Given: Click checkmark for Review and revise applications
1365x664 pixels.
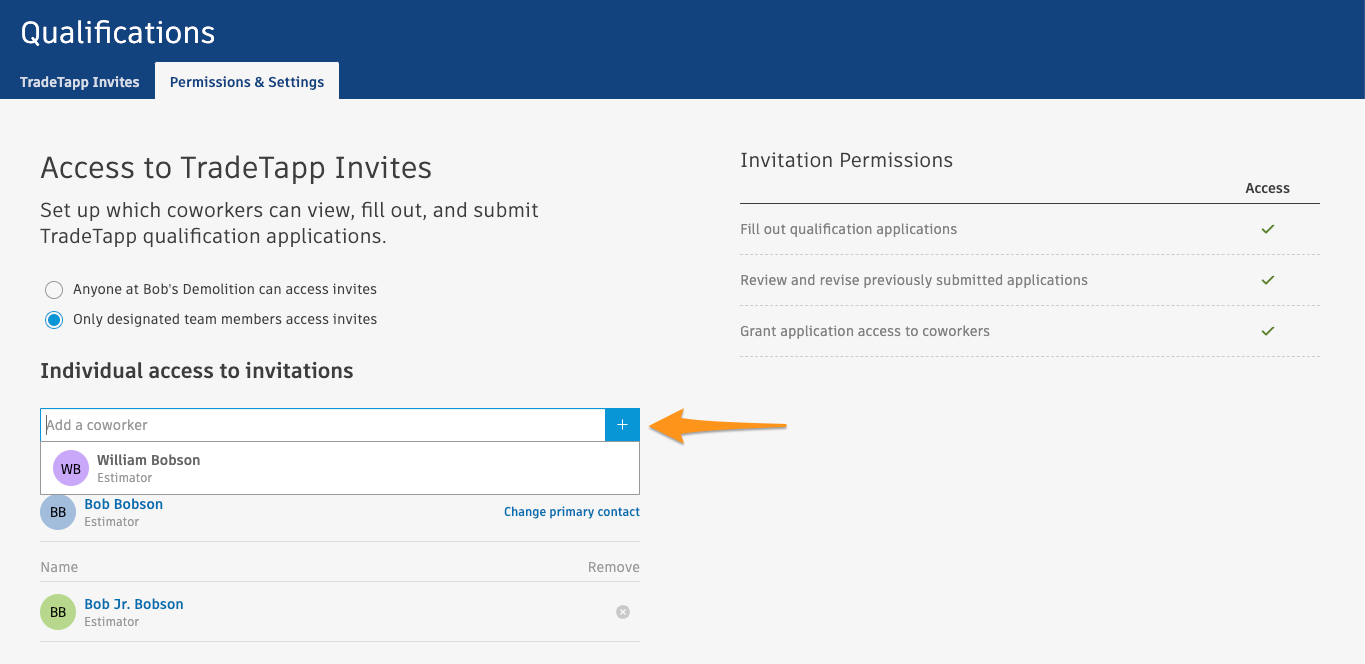Looking at the screenshot, I should 1268,280.
